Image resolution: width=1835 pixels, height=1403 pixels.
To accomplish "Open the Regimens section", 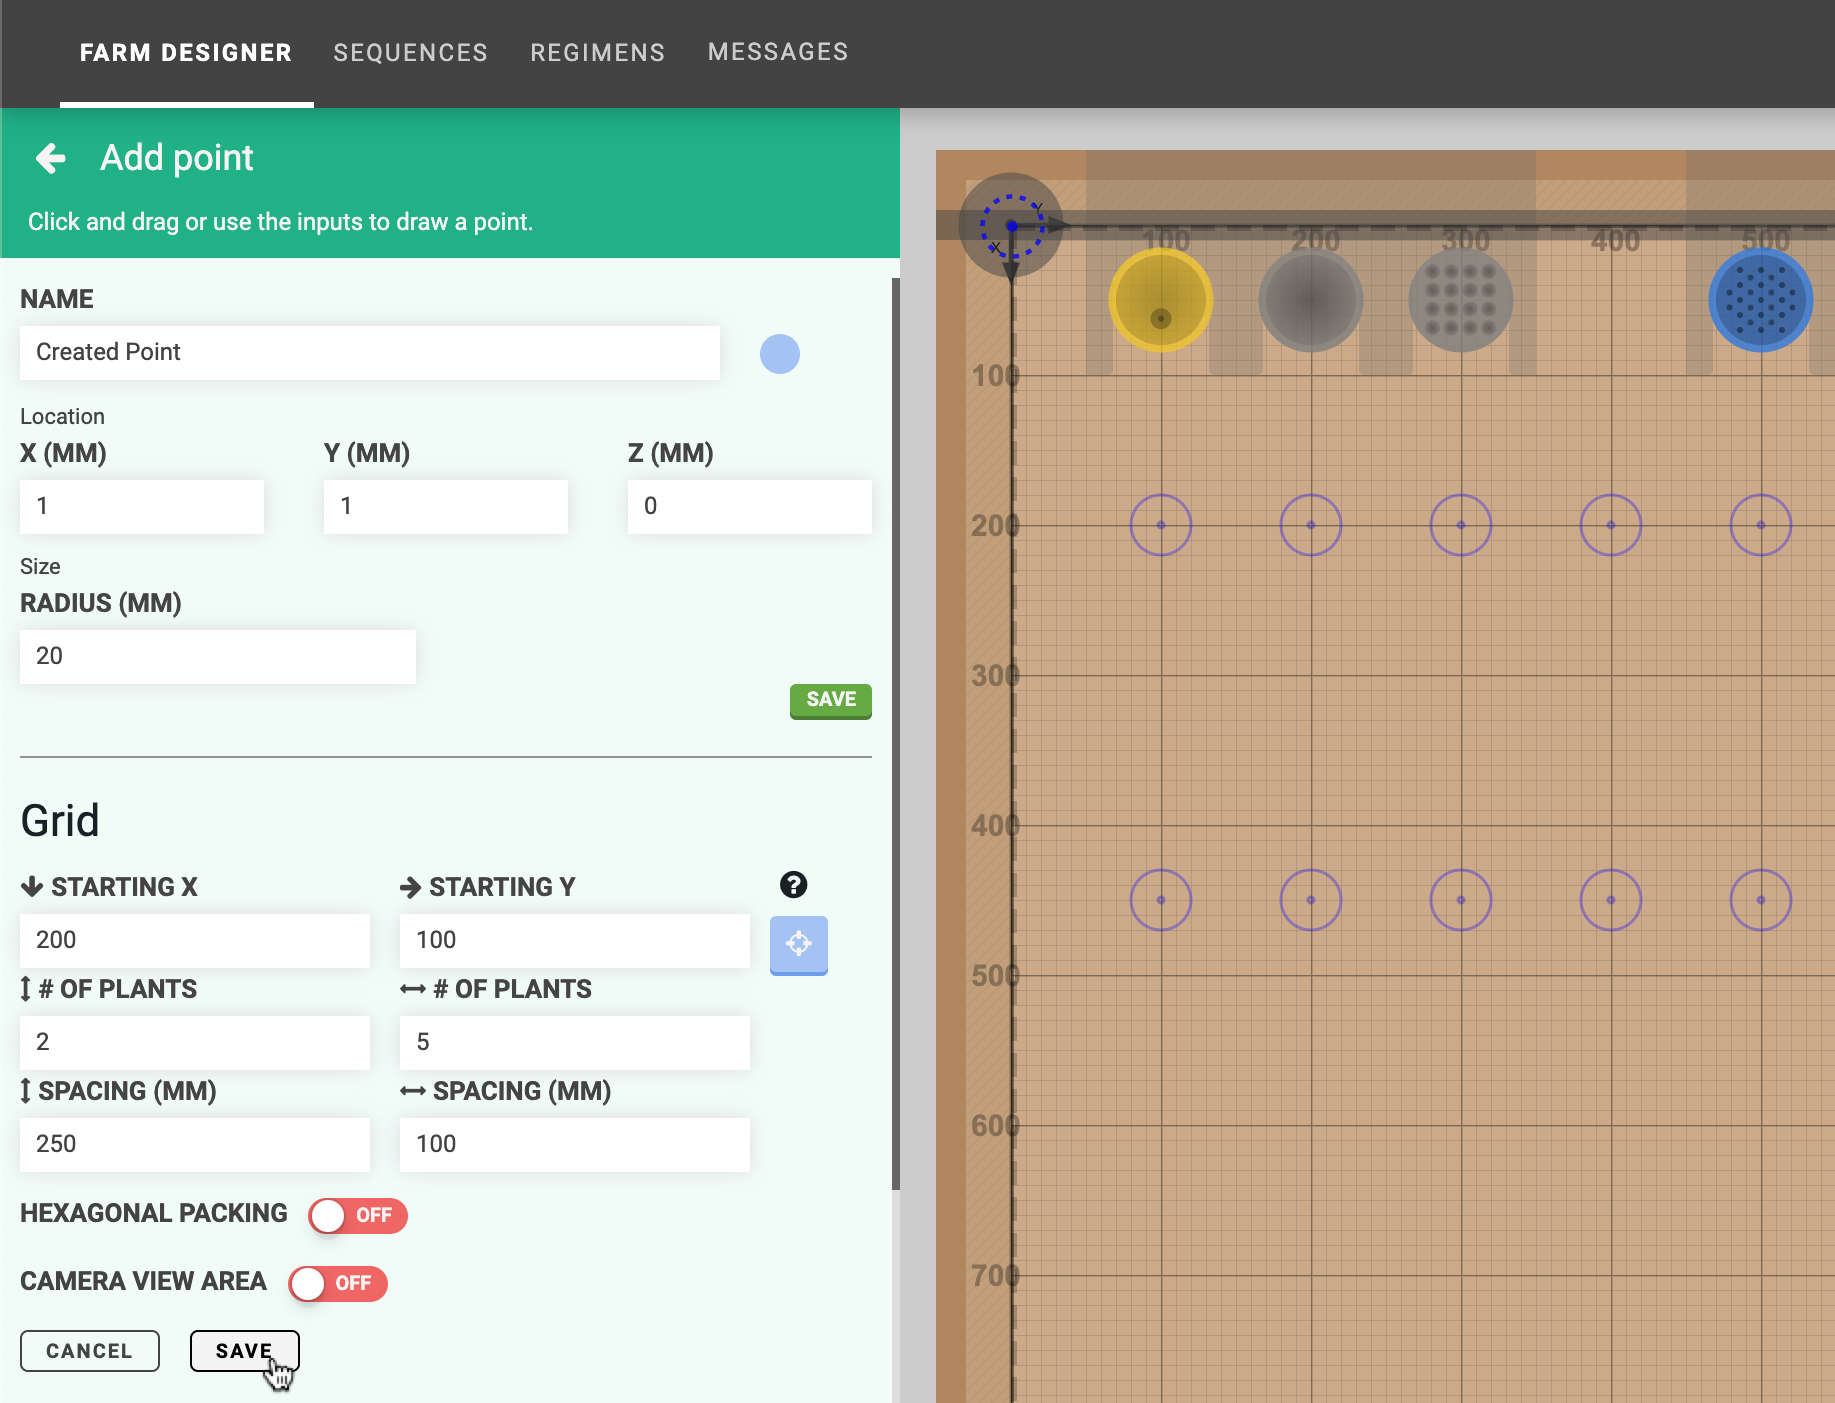I will click(x=597, y=52).
